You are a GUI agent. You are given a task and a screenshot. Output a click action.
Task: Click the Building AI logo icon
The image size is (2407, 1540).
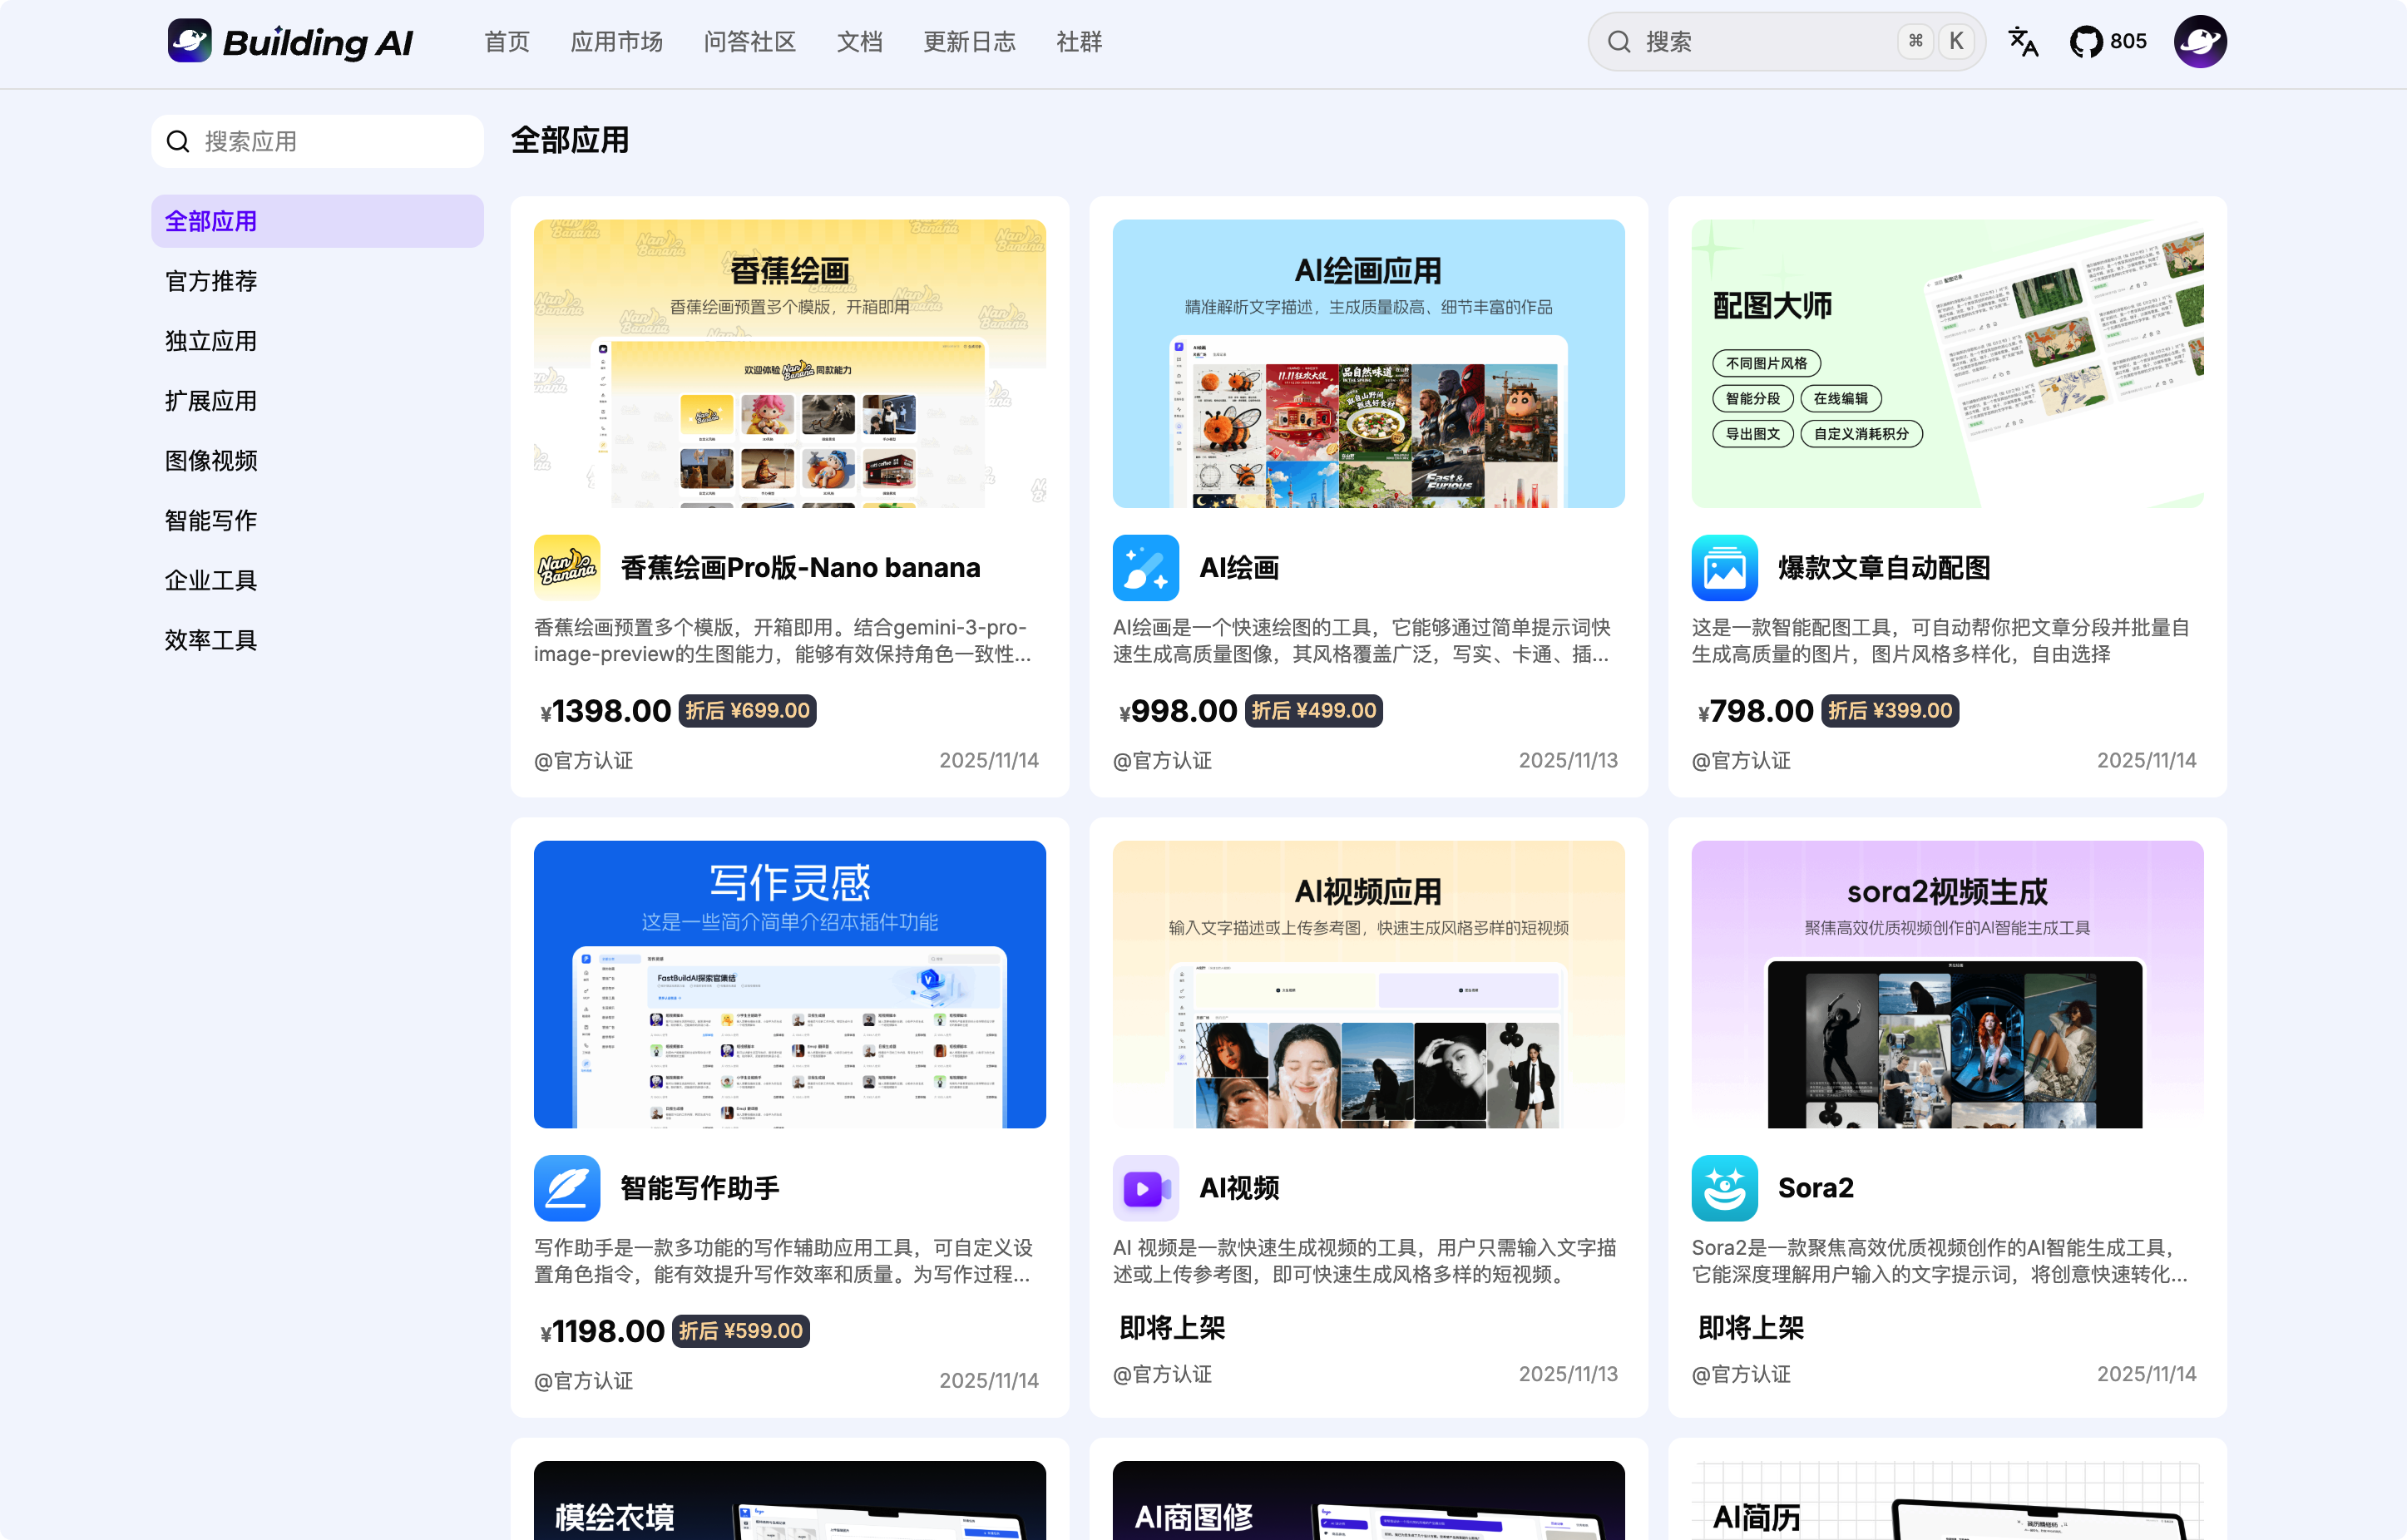coord(189,41)
